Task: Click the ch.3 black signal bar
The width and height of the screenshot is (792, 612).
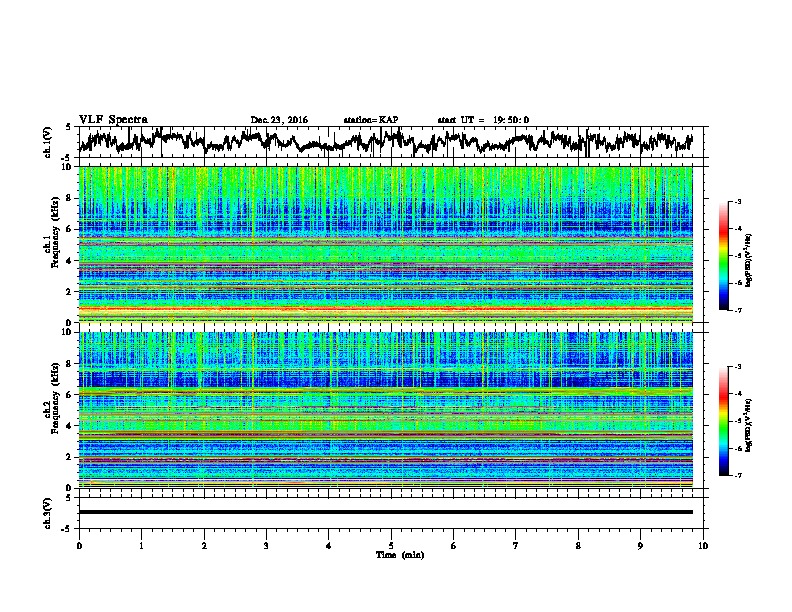Action: click(386, 512)
